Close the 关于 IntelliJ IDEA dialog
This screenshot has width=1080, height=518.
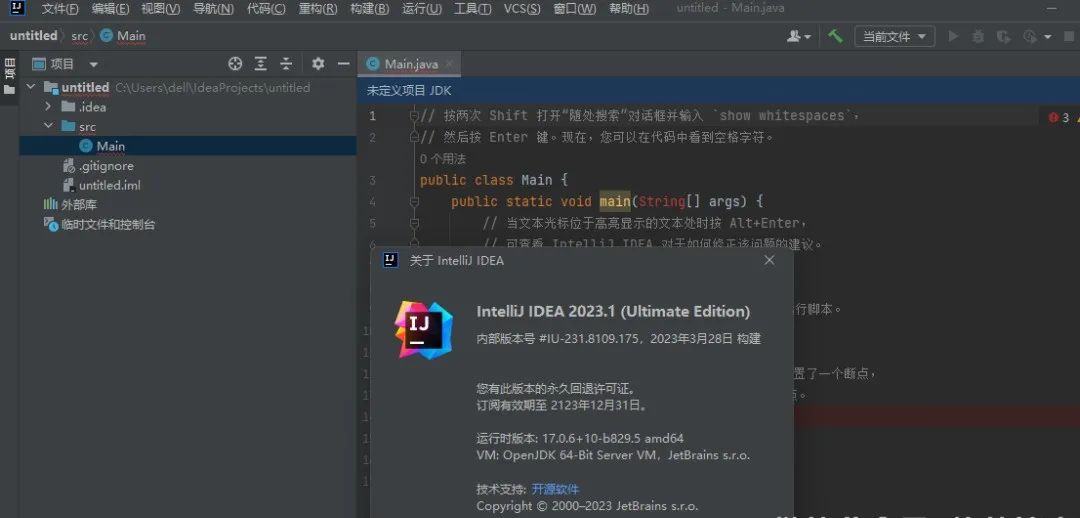[769, 260]
